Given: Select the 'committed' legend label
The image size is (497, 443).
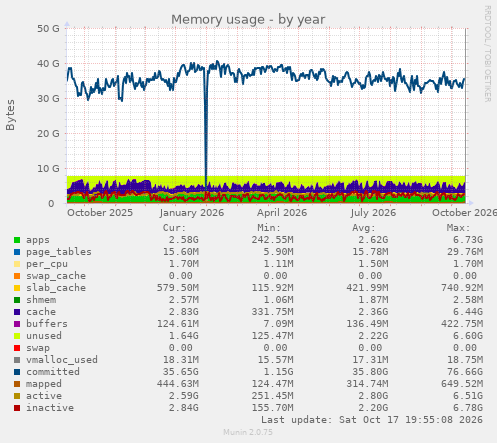Looking at the screenshot, I should tap(53, 372).
